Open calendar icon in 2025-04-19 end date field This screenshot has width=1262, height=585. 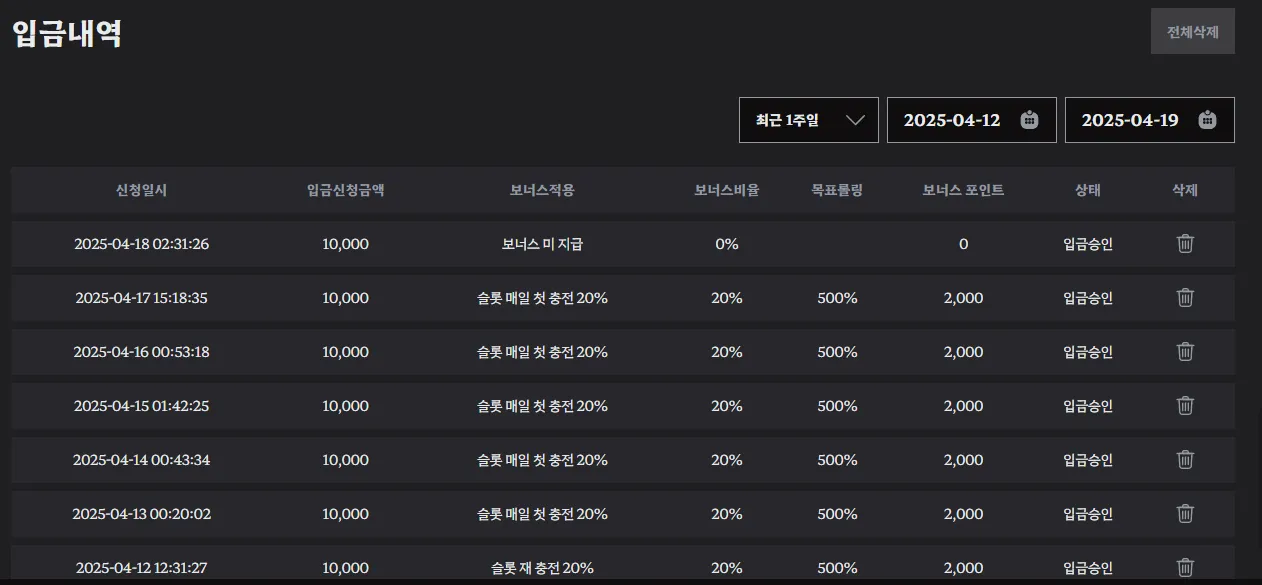click(x=1208, y=120)
